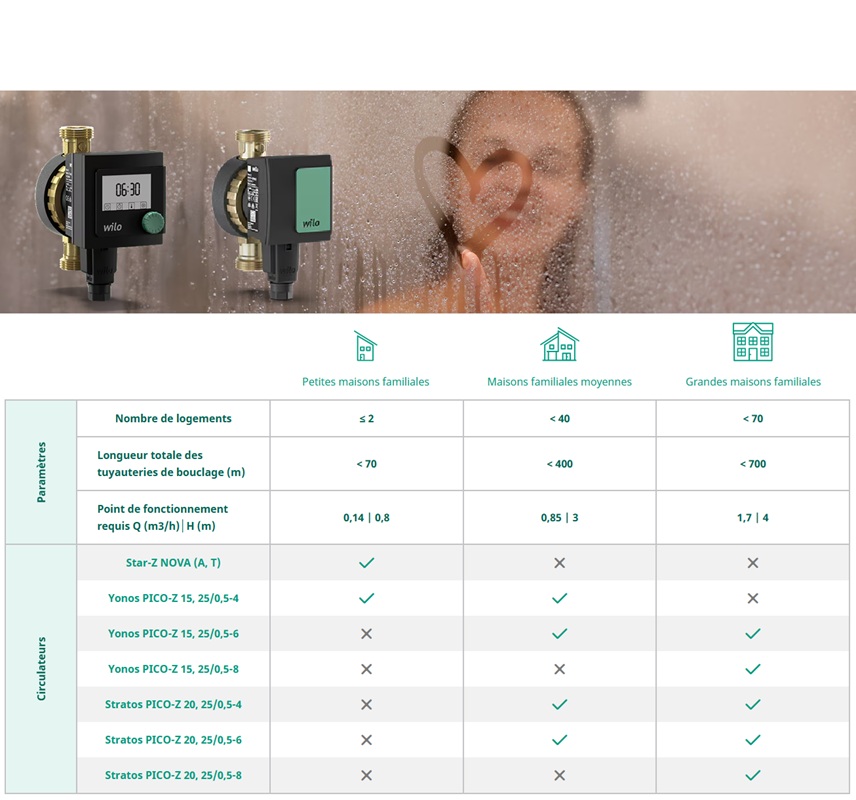
Task: Click Star-Z NOVA checkmark under Petites maisons
Action: point(366,563)
